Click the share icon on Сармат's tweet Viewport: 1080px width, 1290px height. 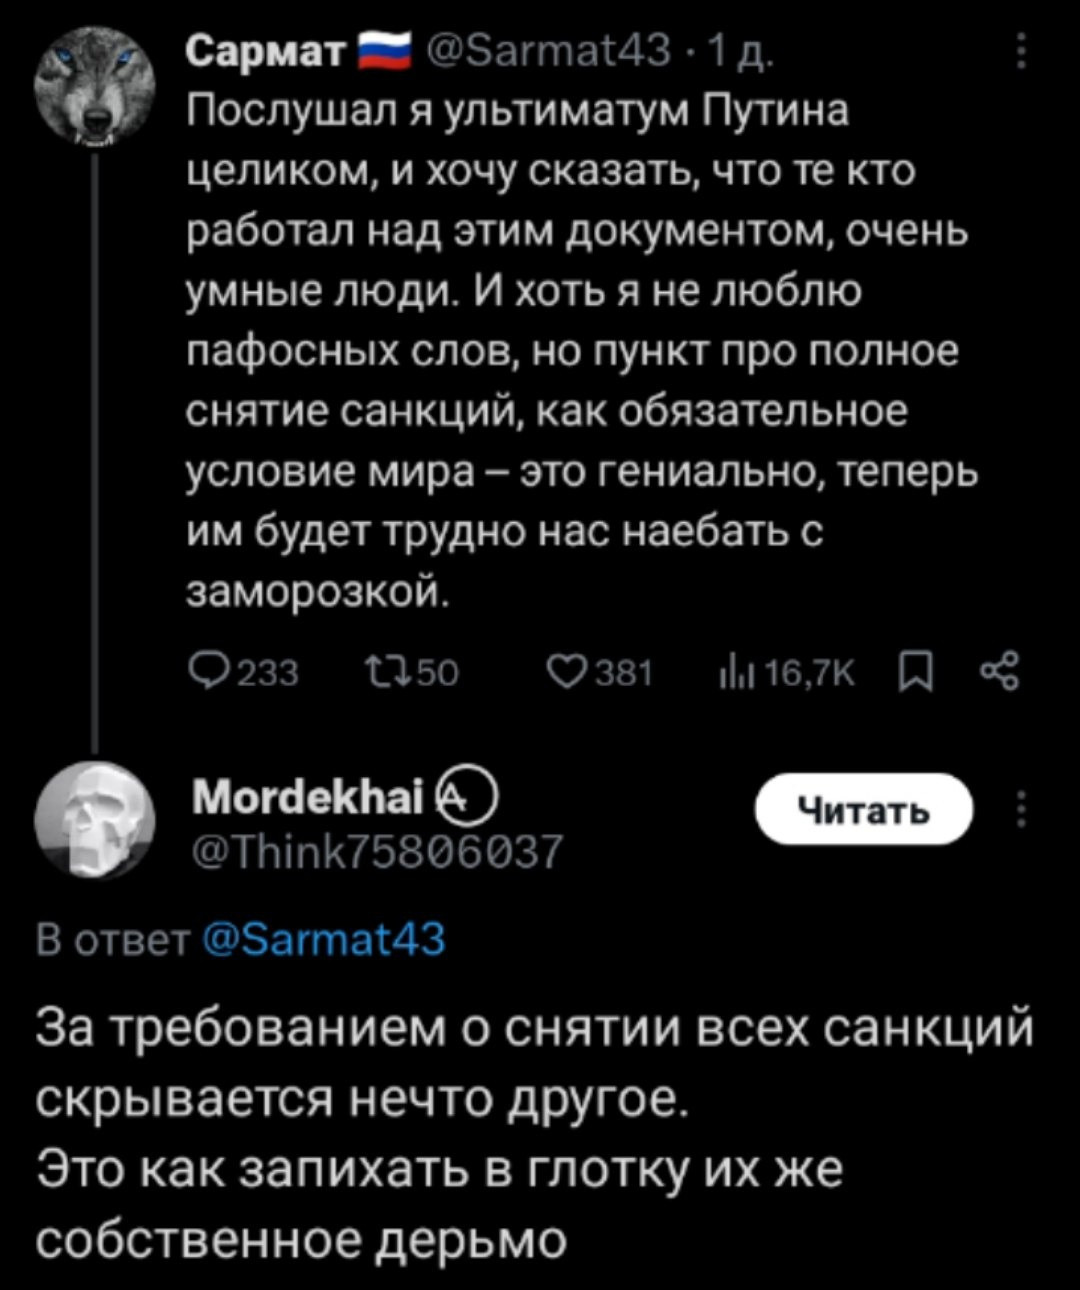click(x=1001, y=672)
